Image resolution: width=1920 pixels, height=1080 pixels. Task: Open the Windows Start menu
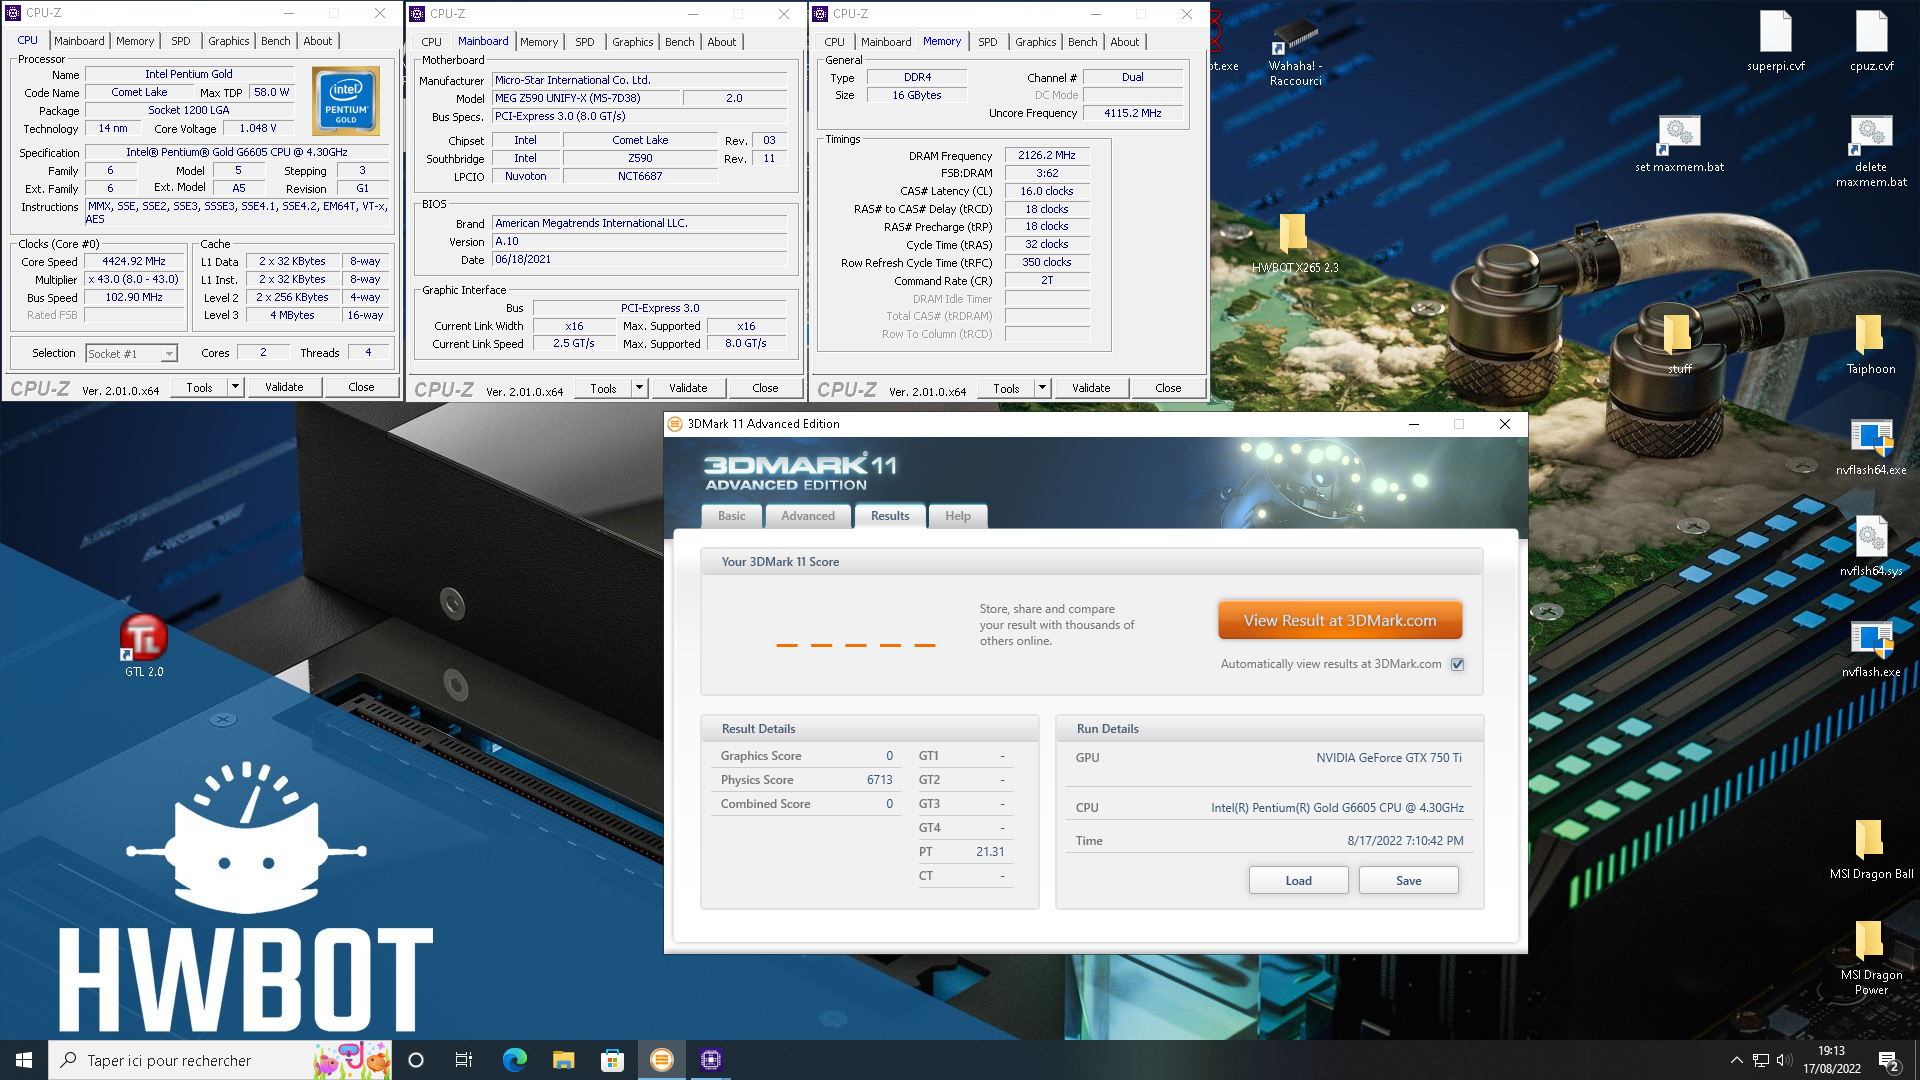(x=24, y=1060)
